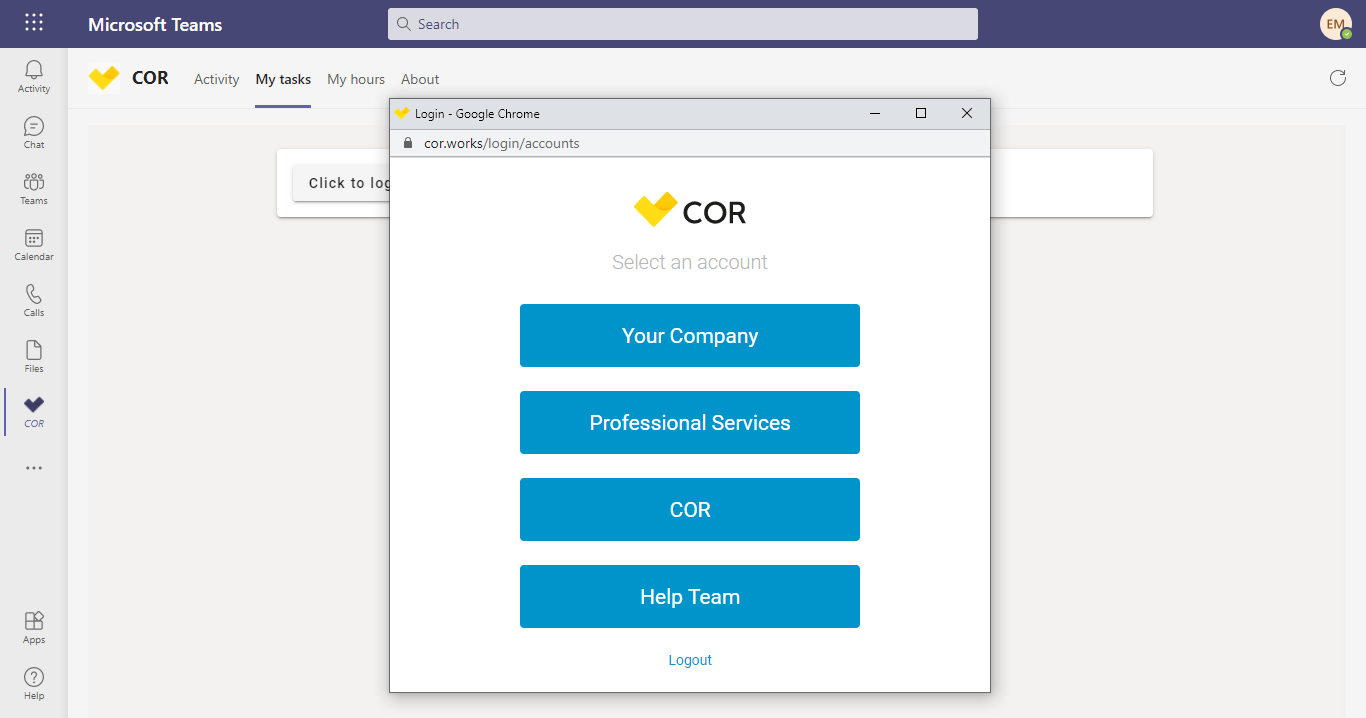
Task: Click the lock icon in Chrome address bar
Action: tap(407, 143)
